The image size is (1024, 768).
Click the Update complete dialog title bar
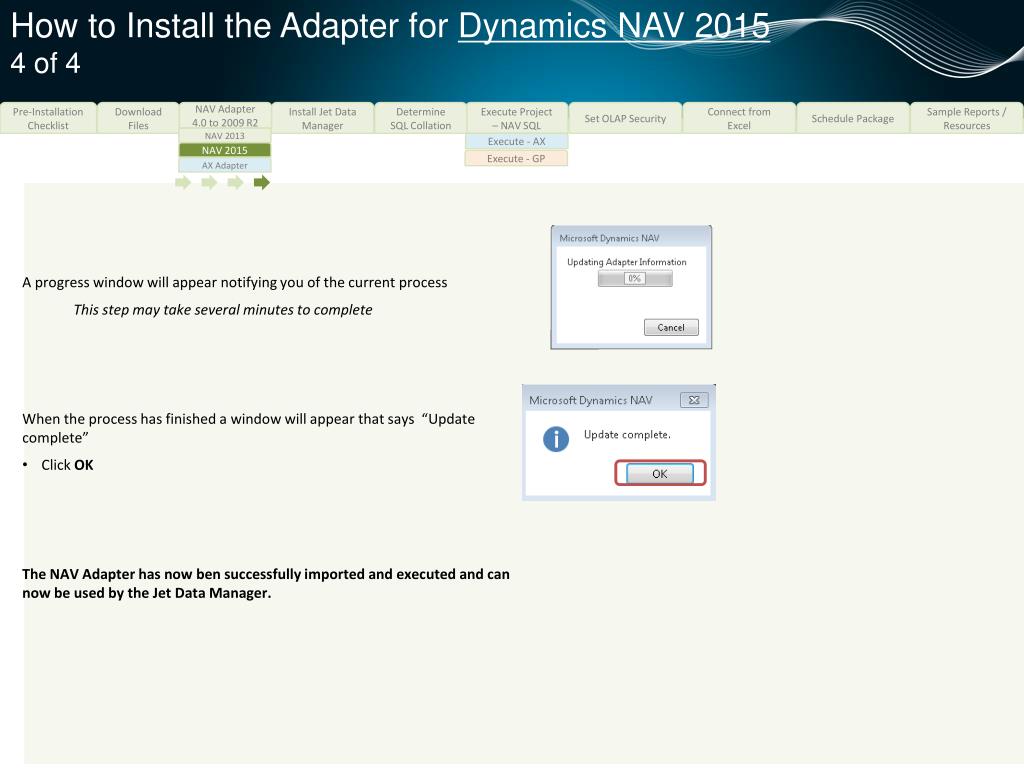coord(618,400)
